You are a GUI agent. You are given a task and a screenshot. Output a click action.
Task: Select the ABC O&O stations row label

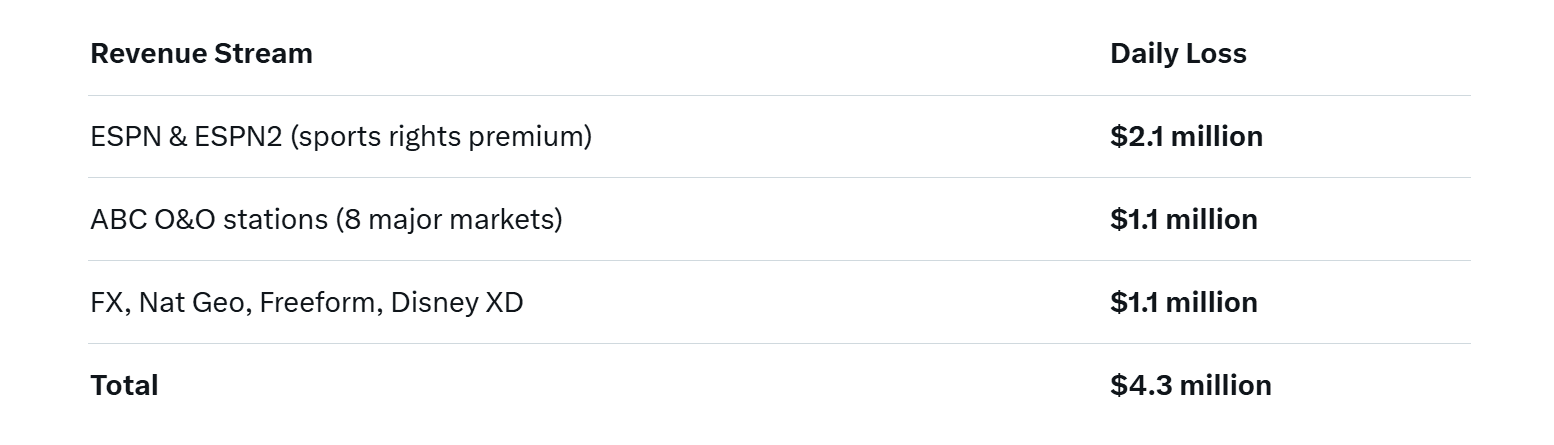pos(326,219)
